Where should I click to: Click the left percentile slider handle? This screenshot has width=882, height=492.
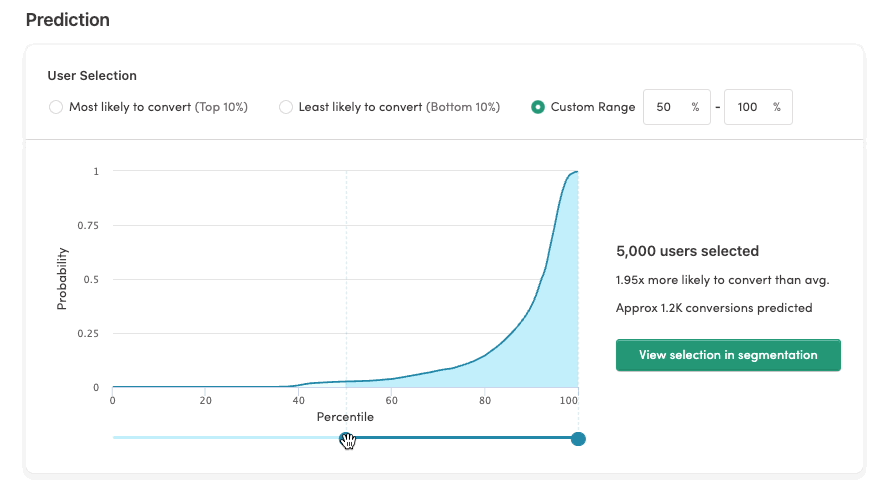point(346,439)
